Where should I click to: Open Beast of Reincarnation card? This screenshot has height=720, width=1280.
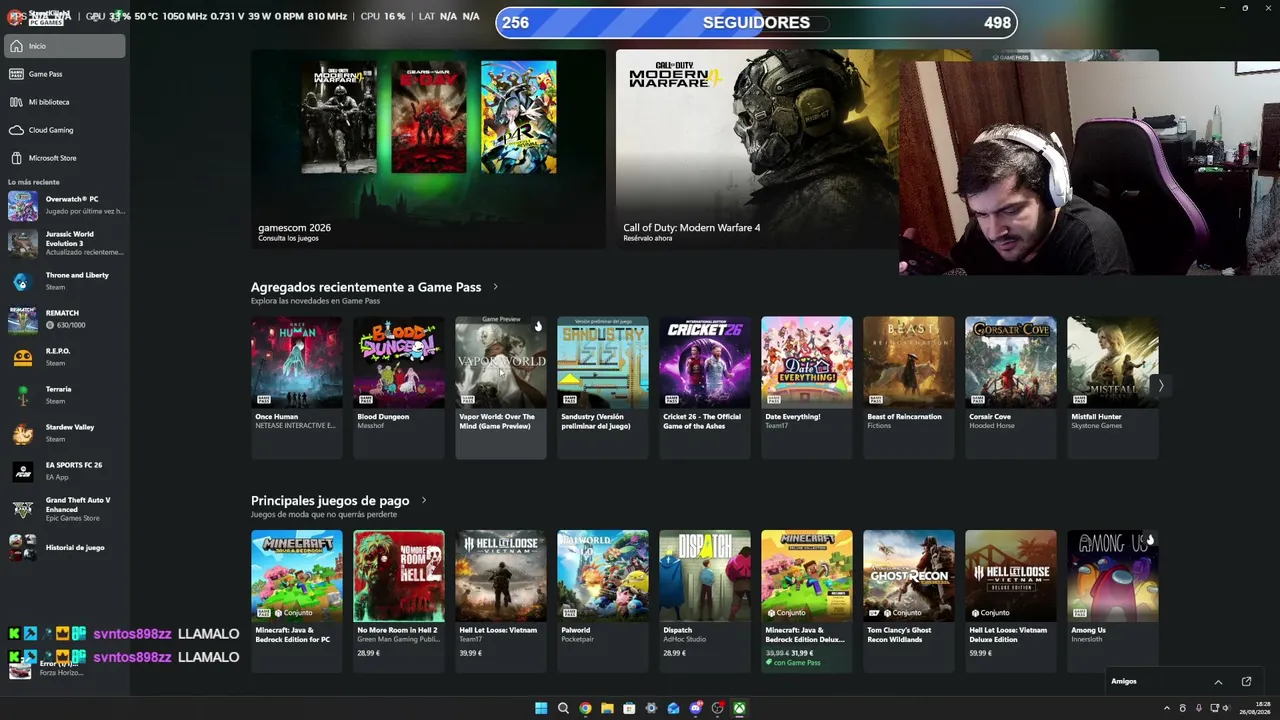coord(909,388)
